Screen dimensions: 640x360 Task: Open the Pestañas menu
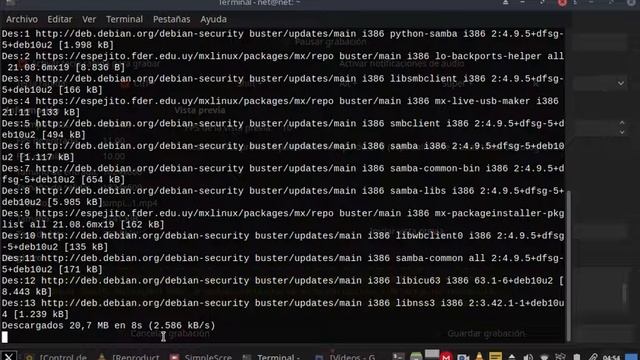(x=171, y=19)
